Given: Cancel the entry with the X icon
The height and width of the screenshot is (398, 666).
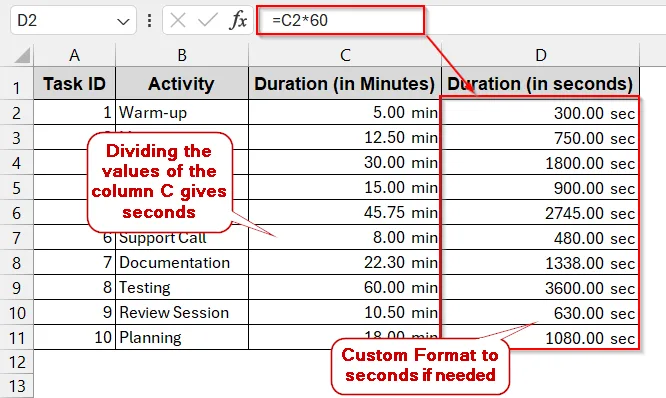Looking at the screenshot, I should 178,20.
